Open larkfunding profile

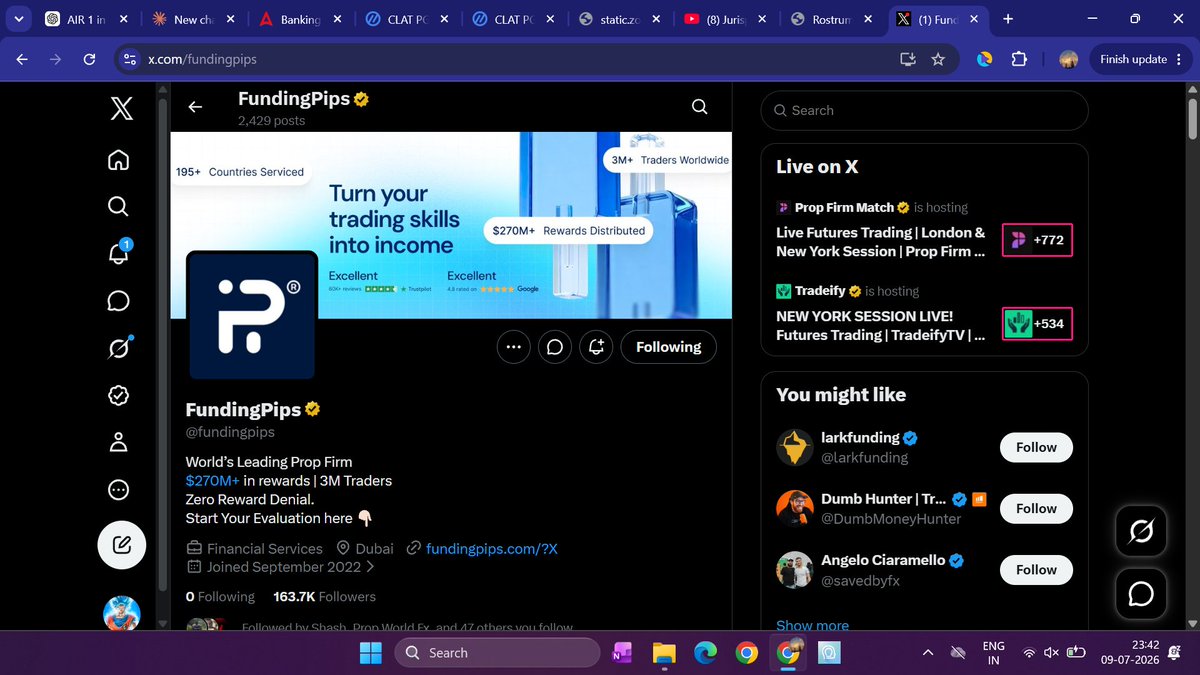860,438
